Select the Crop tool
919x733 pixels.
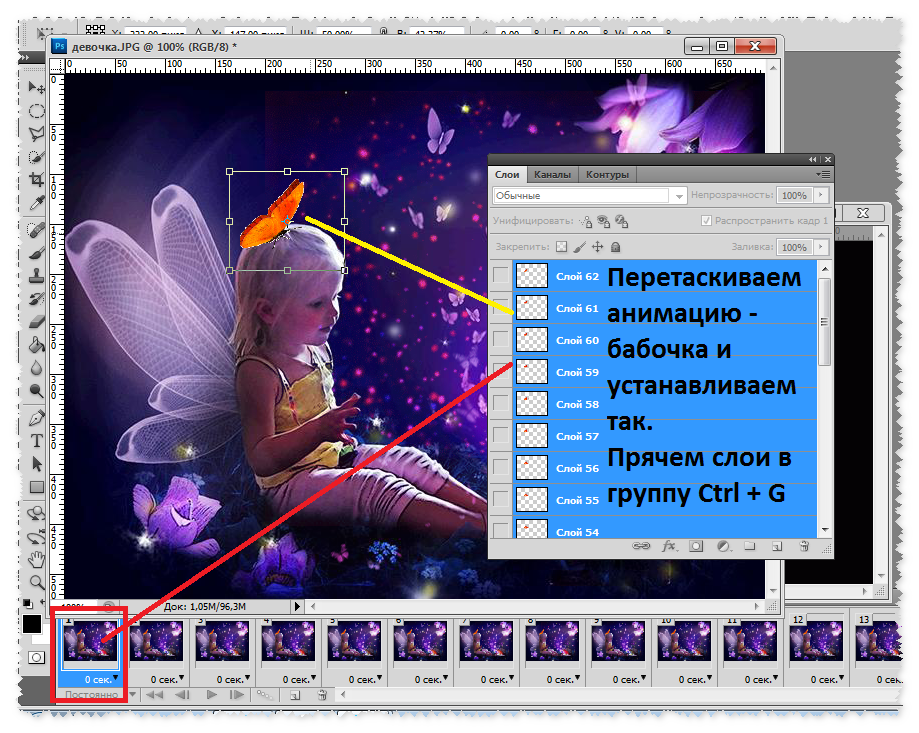36,180
